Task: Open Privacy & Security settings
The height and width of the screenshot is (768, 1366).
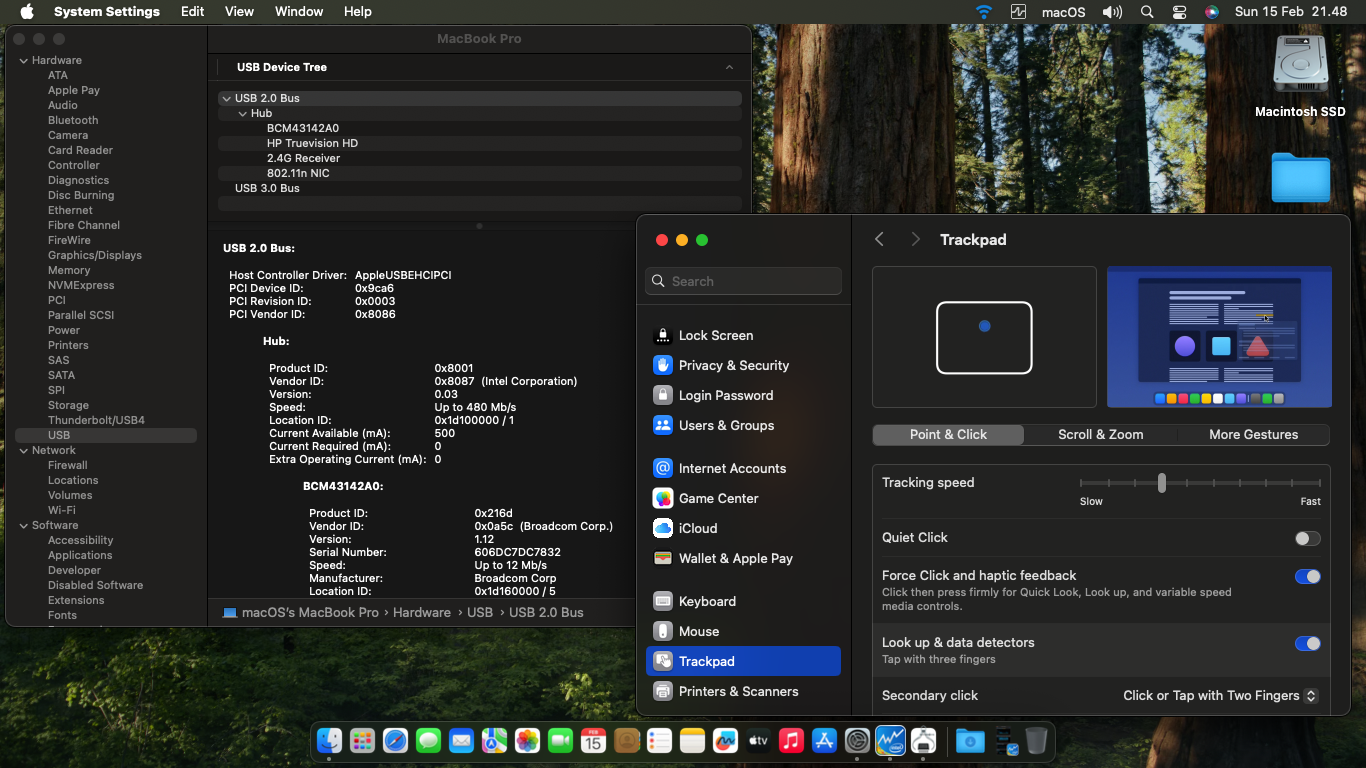Action: coord(743,365)
